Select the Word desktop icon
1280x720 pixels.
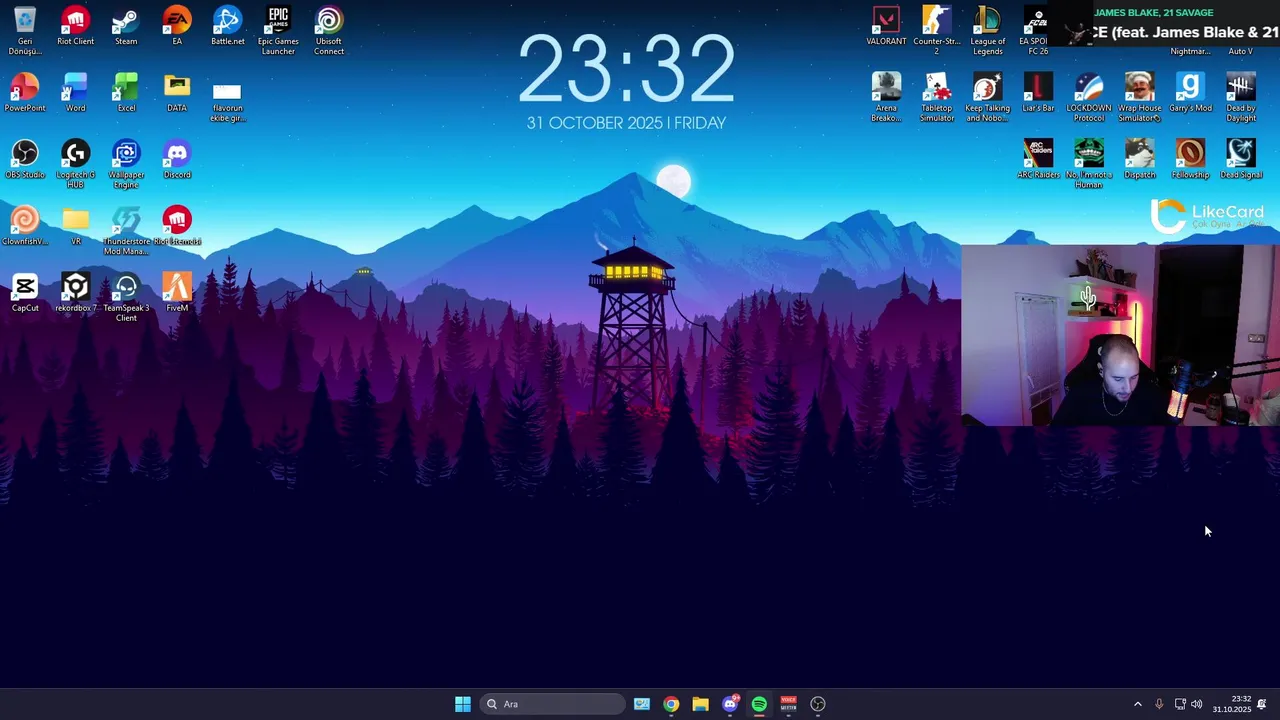pyautogui.click(x=75, y=93)
